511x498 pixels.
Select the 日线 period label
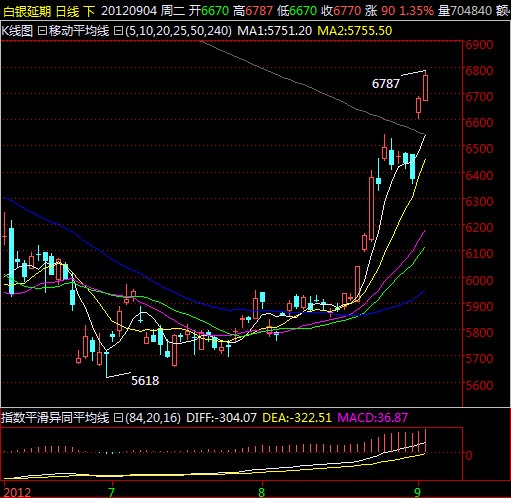coord(68,11)
